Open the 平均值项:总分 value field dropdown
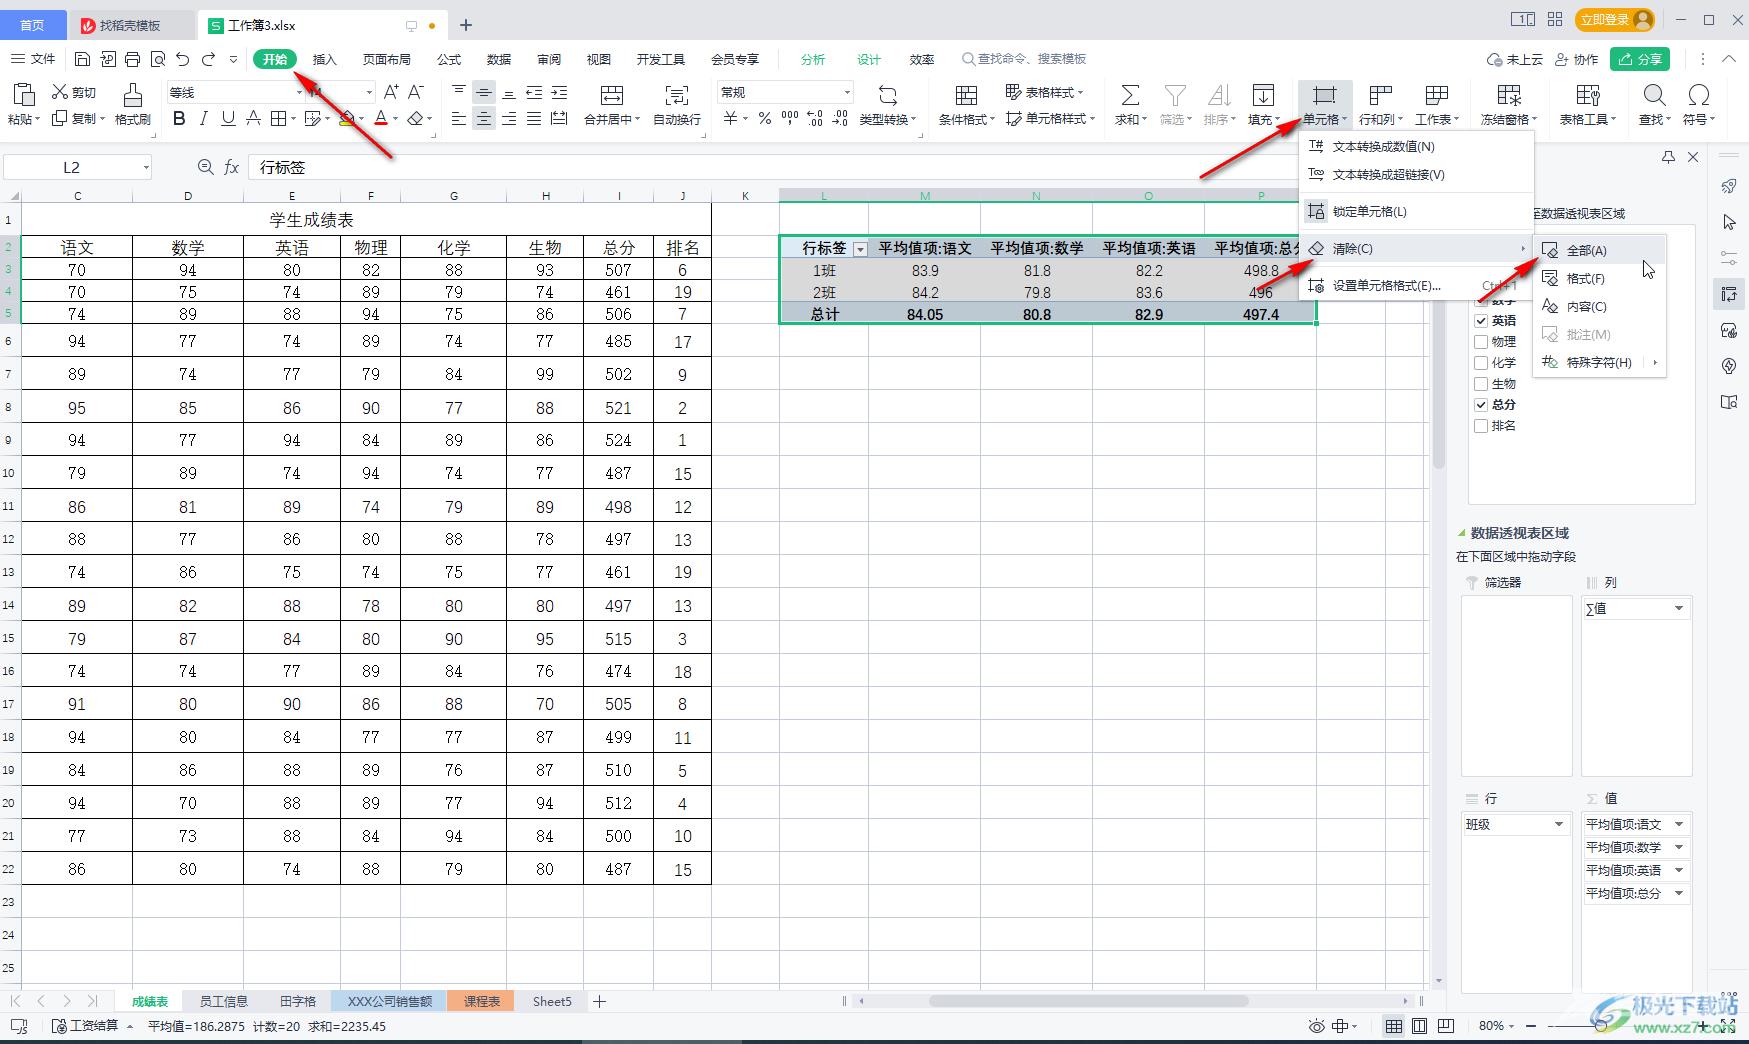Viewport: 1749px width, 1044px height. (1679, 894)
